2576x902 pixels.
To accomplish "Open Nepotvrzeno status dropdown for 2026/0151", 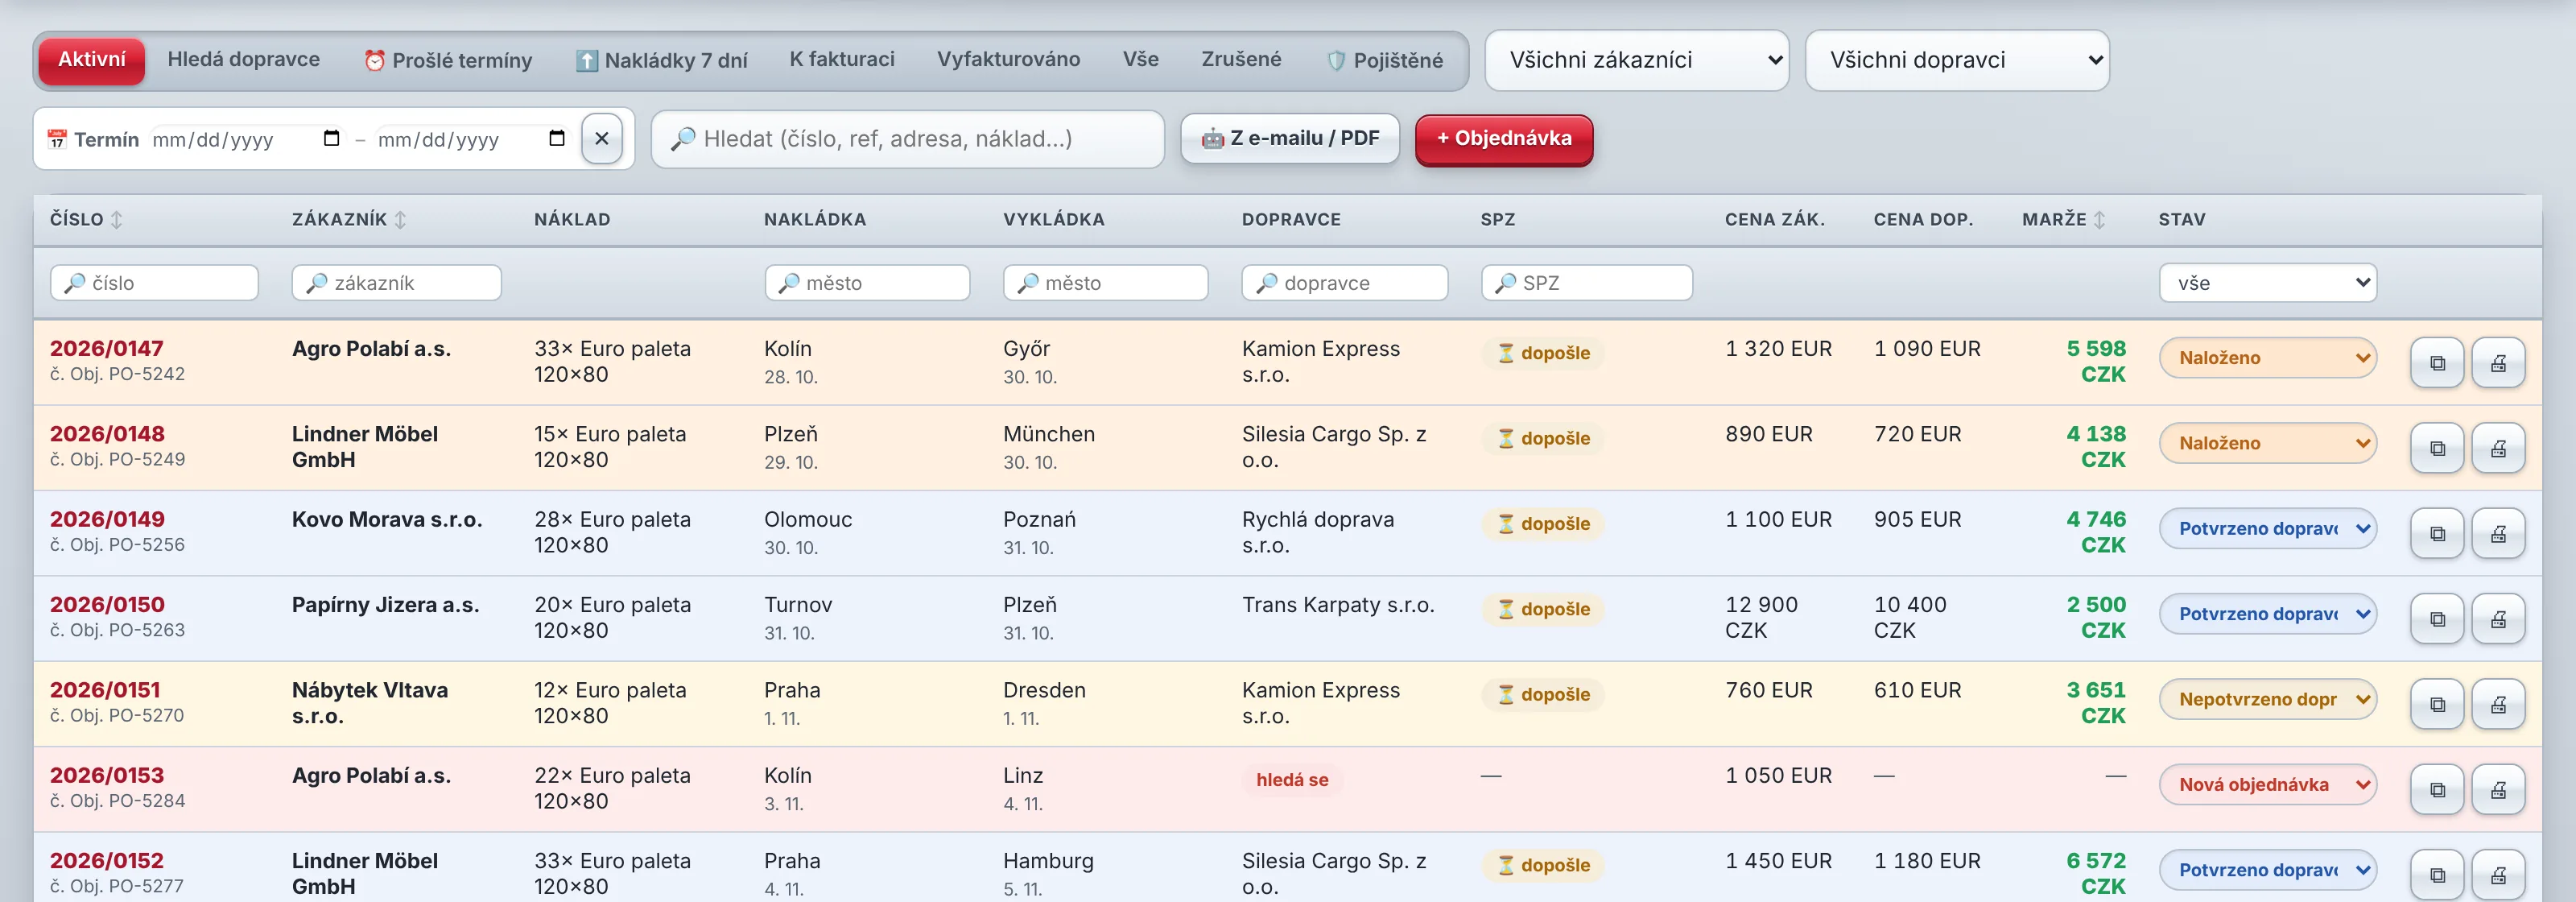I will (2267, 698).
